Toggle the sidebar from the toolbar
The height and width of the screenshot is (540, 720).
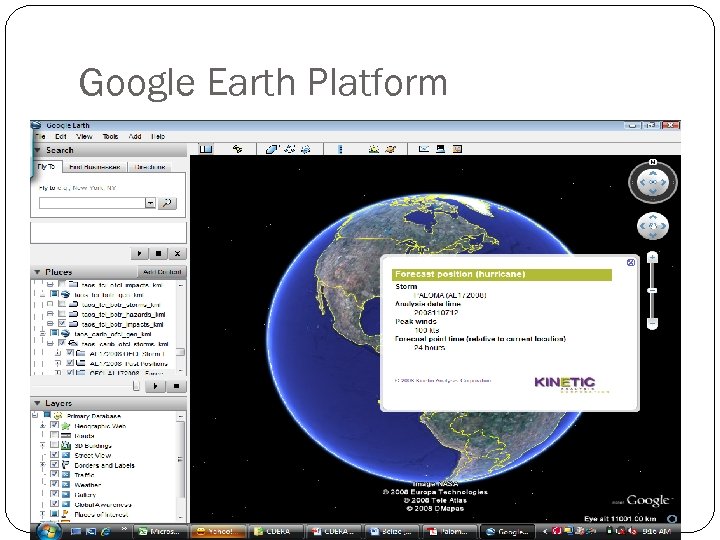(x=206, y=149)
